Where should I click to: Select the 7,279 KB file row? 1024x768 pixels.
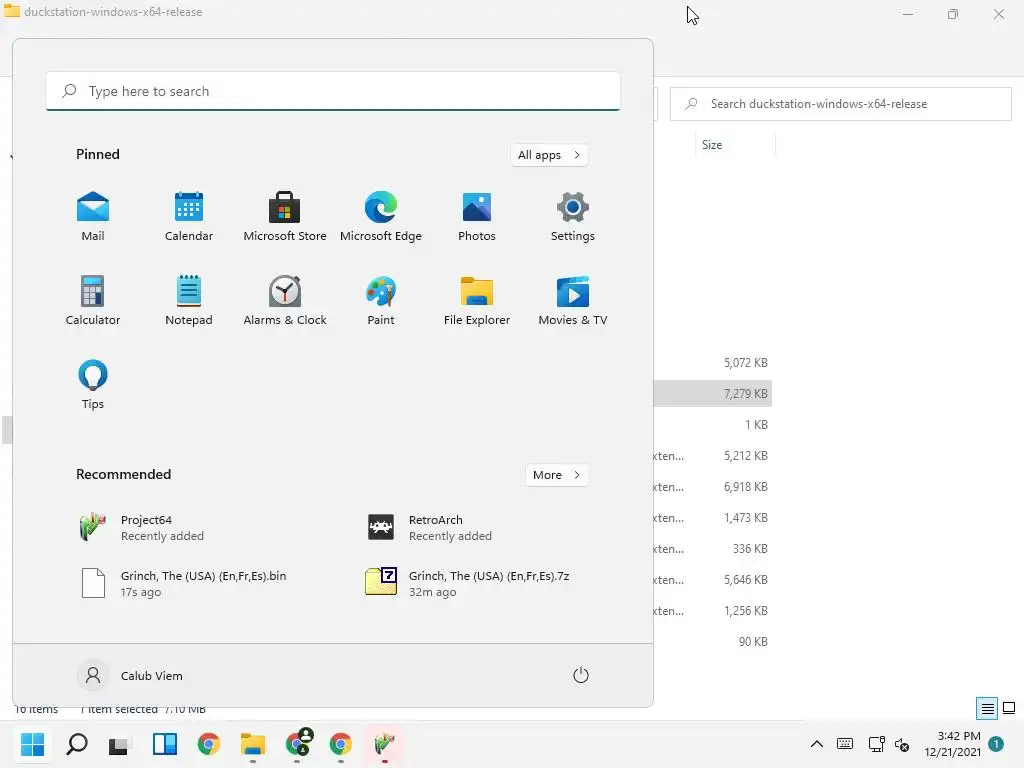coord(713,394)
